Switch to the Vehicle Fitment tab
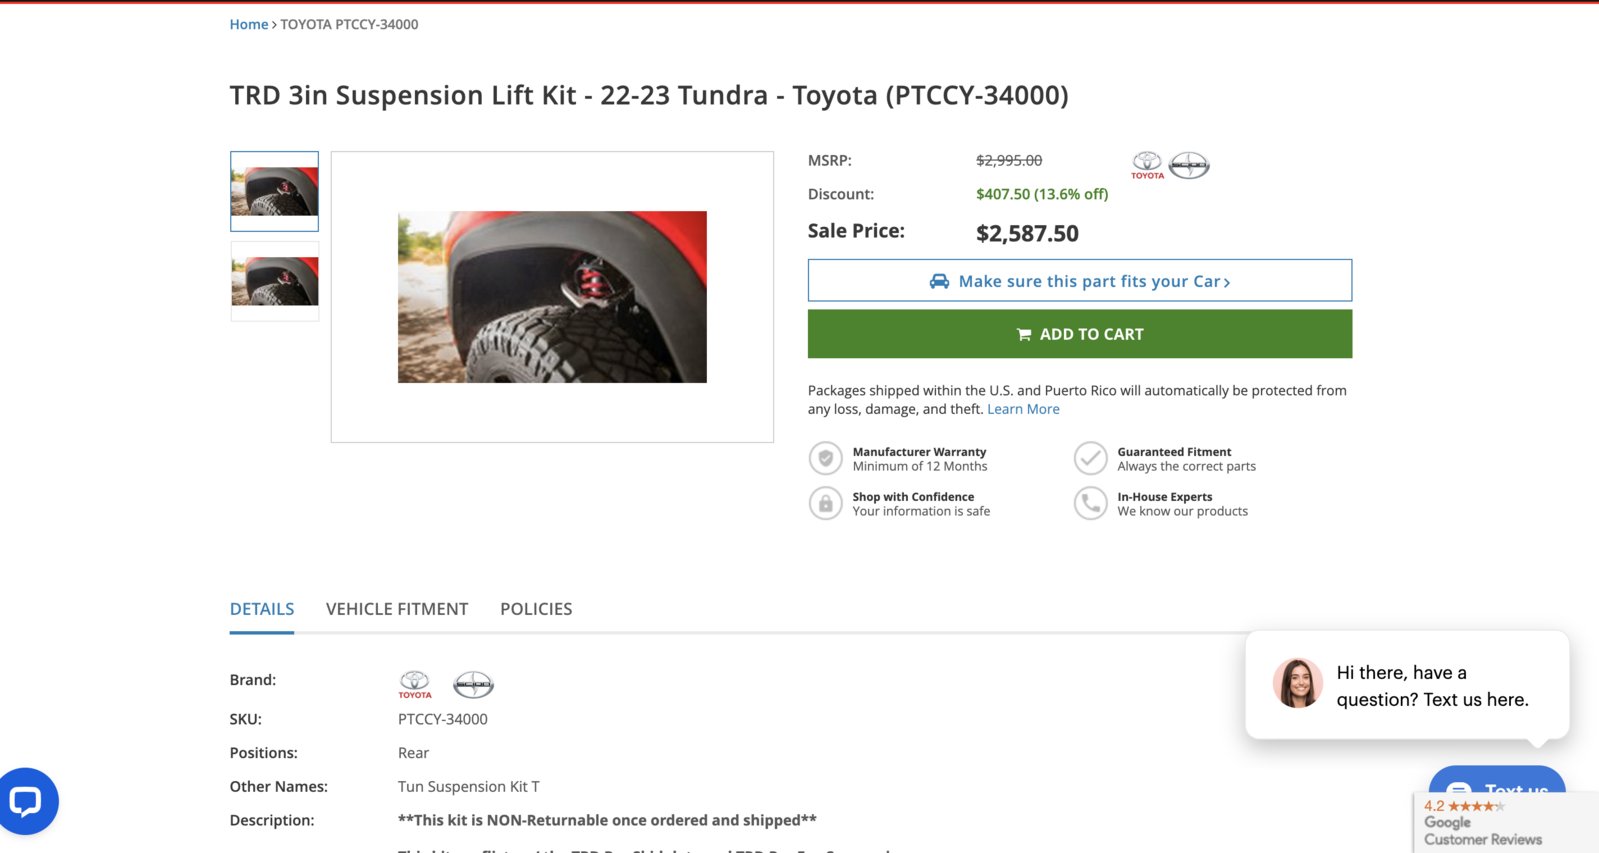 click(x=397, y=609)
